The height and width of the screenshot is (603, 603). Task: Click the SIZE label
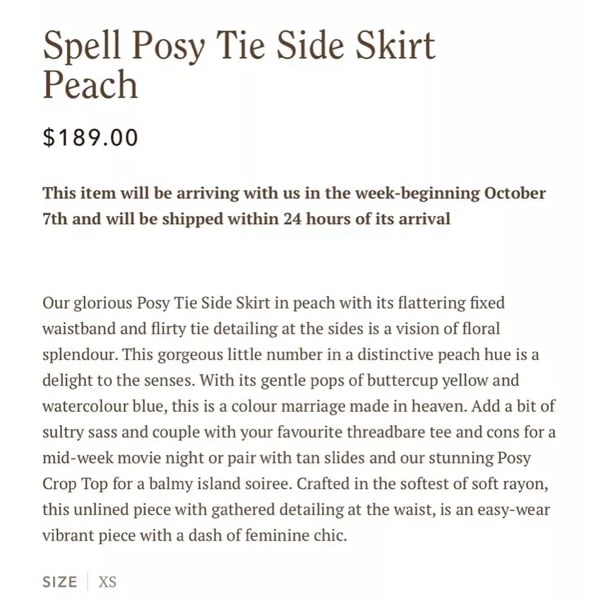click(60, 582)
